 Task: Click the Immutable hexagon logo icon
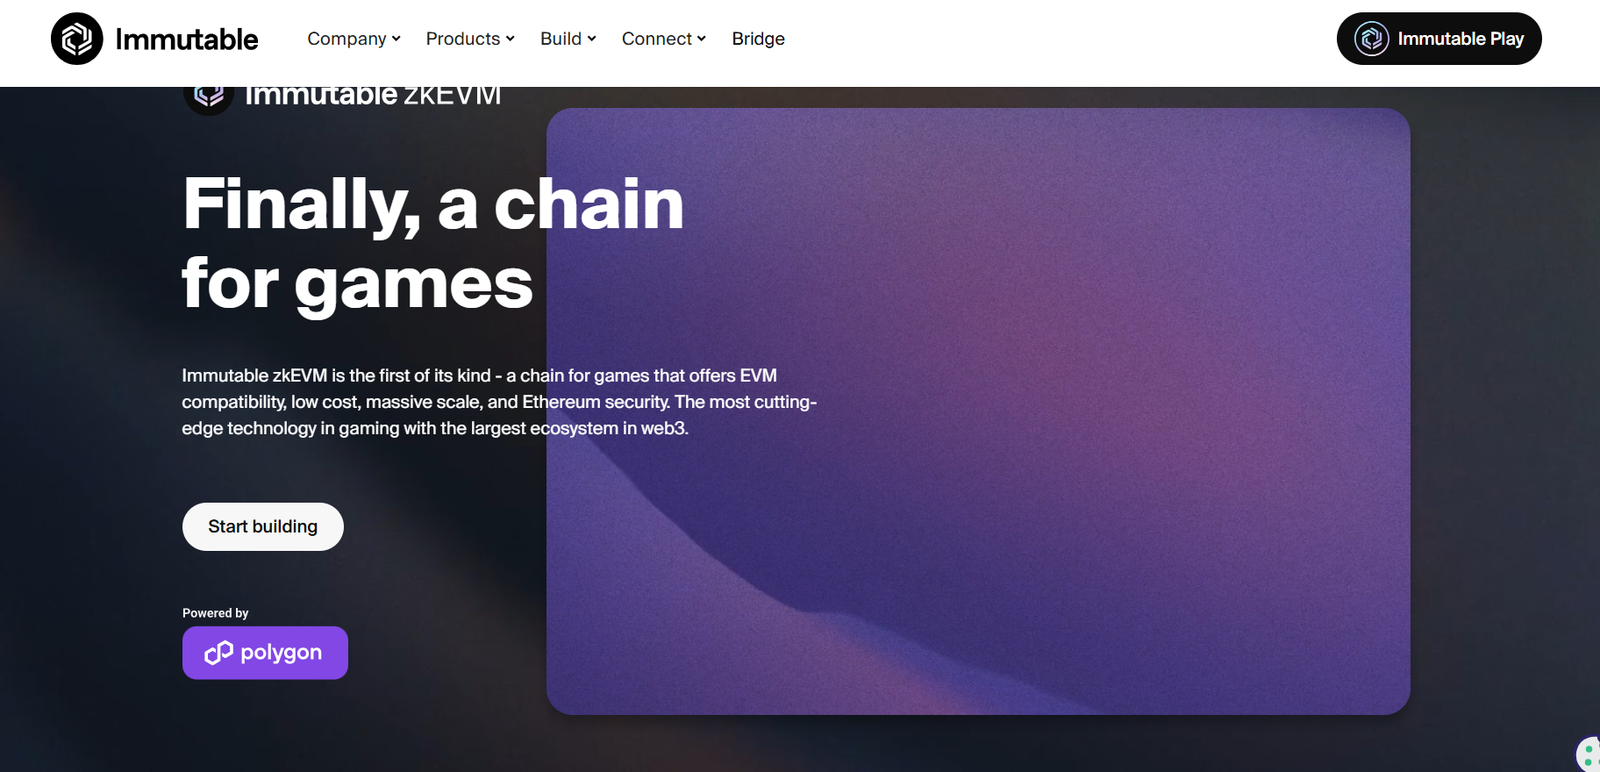[77, 39]
